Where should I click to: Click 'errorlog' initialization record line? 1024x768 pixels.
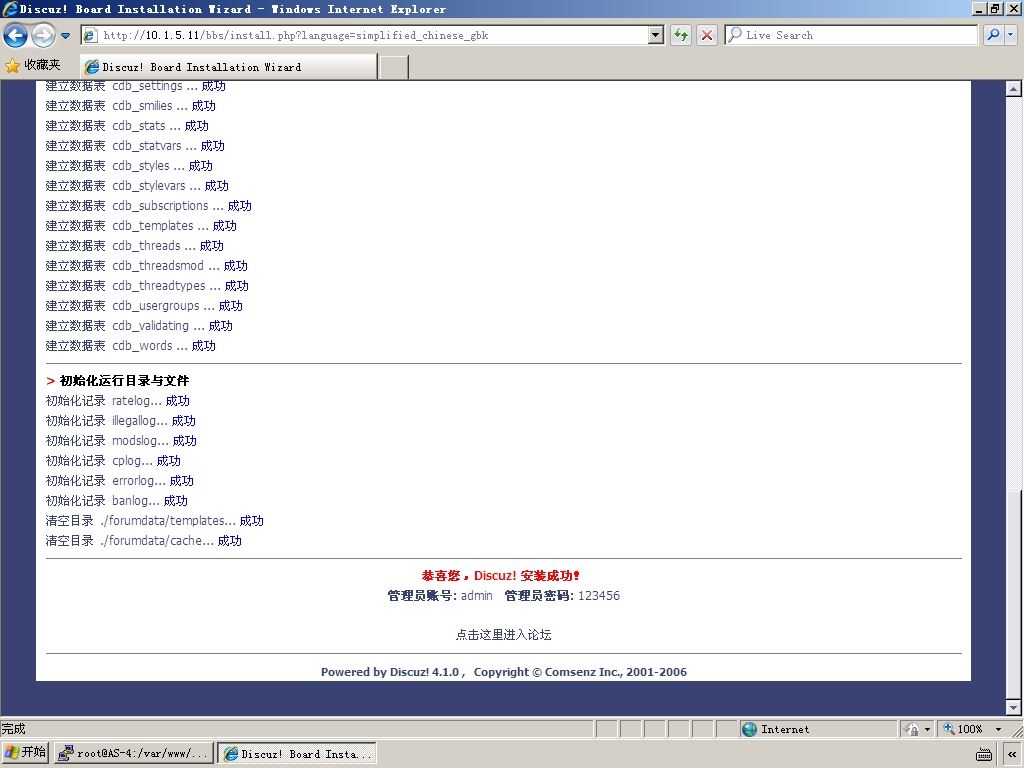pyautogui.click(x=120, y=481)
